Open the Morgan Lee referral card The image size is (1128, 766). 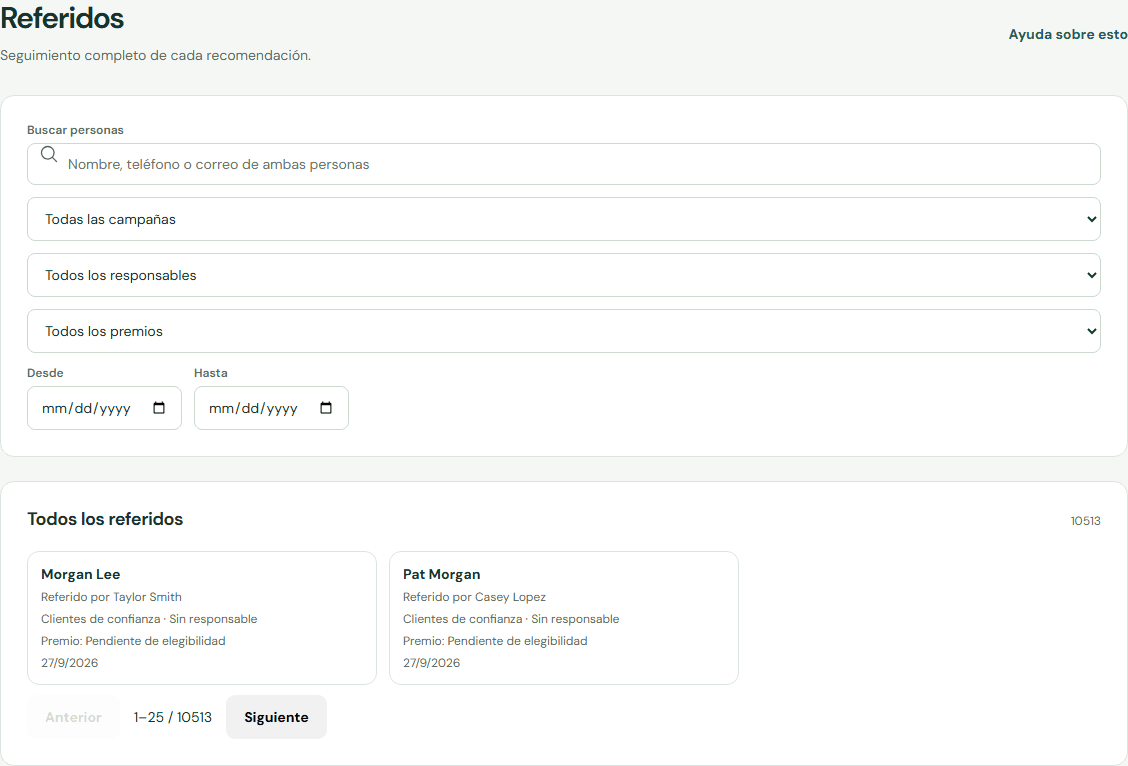point(201,618)
